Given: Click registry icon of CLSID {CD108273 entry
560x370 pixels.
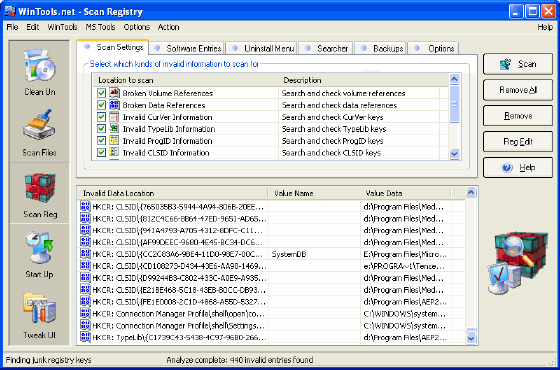Looking at the screenshot, I should click(x=85, y=266).
